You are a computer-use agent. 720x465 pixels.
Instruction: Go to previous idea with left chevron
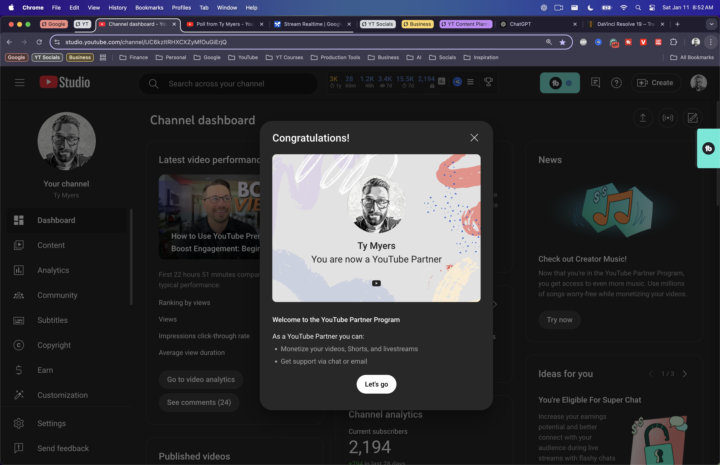coord(651,374)
